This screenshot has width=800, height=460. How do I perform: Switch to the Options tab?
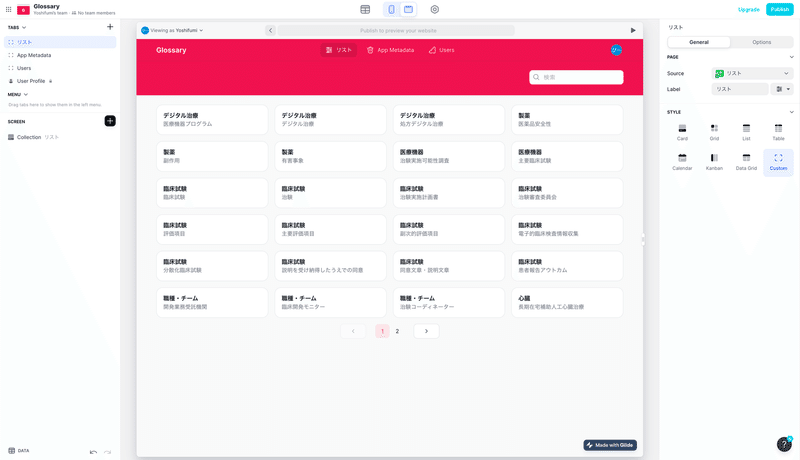762,42
